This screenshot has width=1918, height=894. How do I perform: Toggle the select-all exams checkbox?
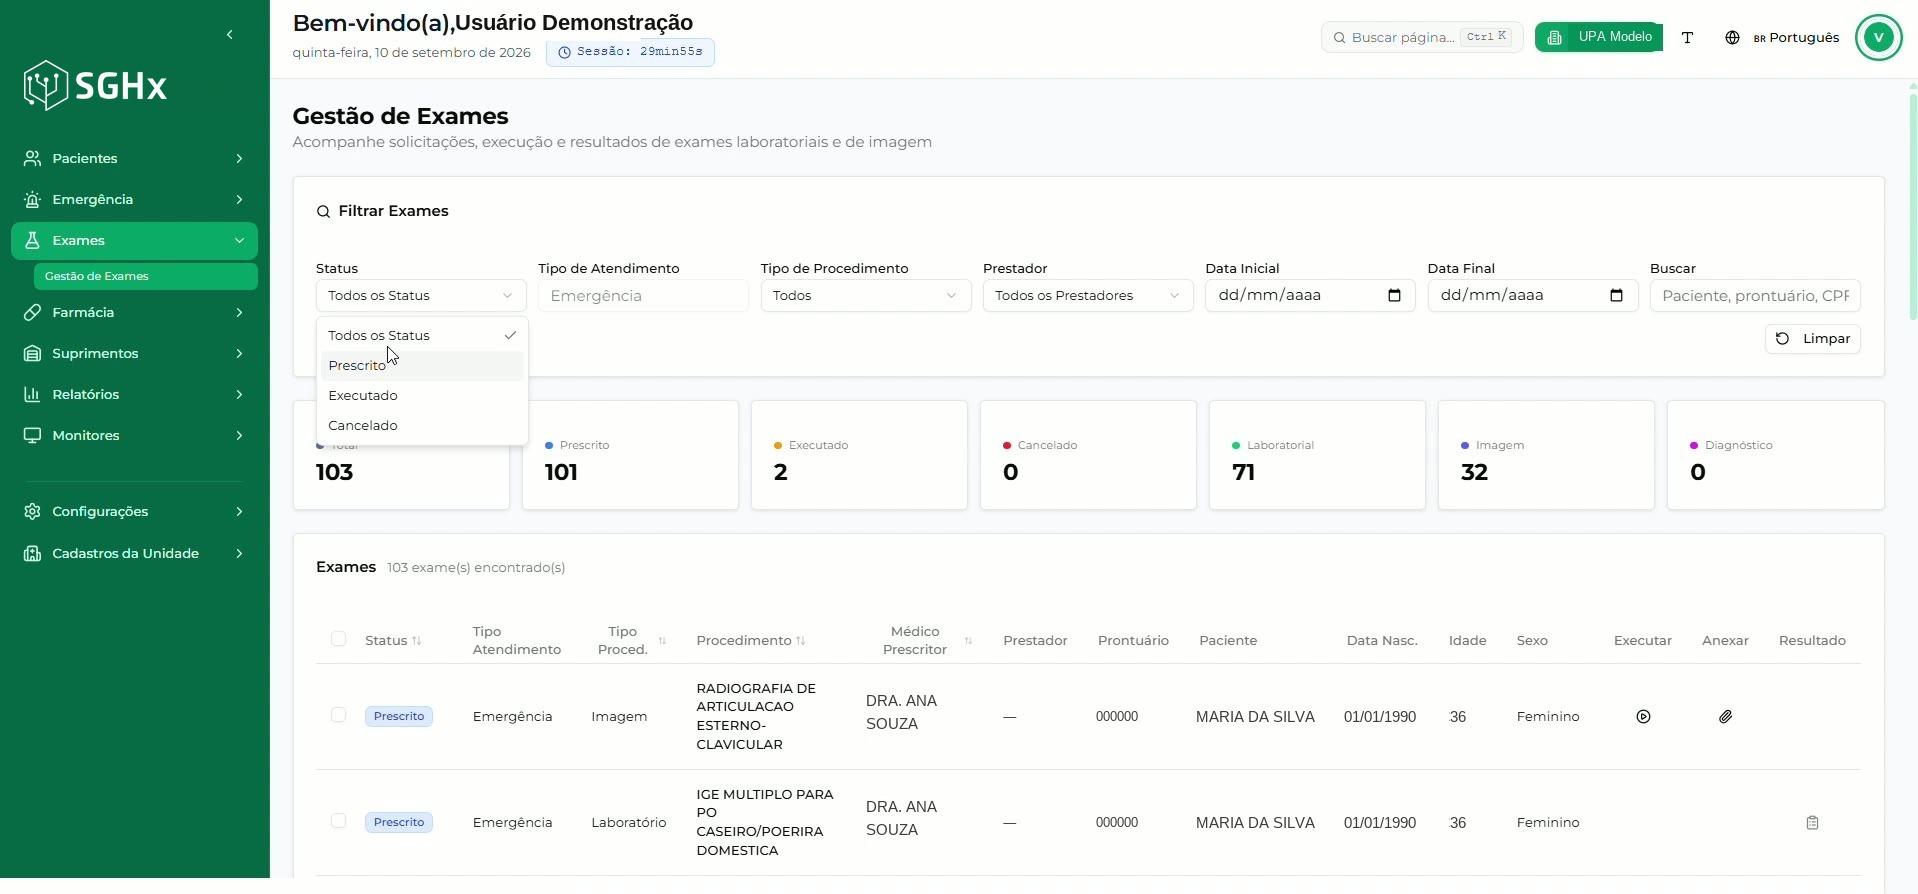coord(338,639)
